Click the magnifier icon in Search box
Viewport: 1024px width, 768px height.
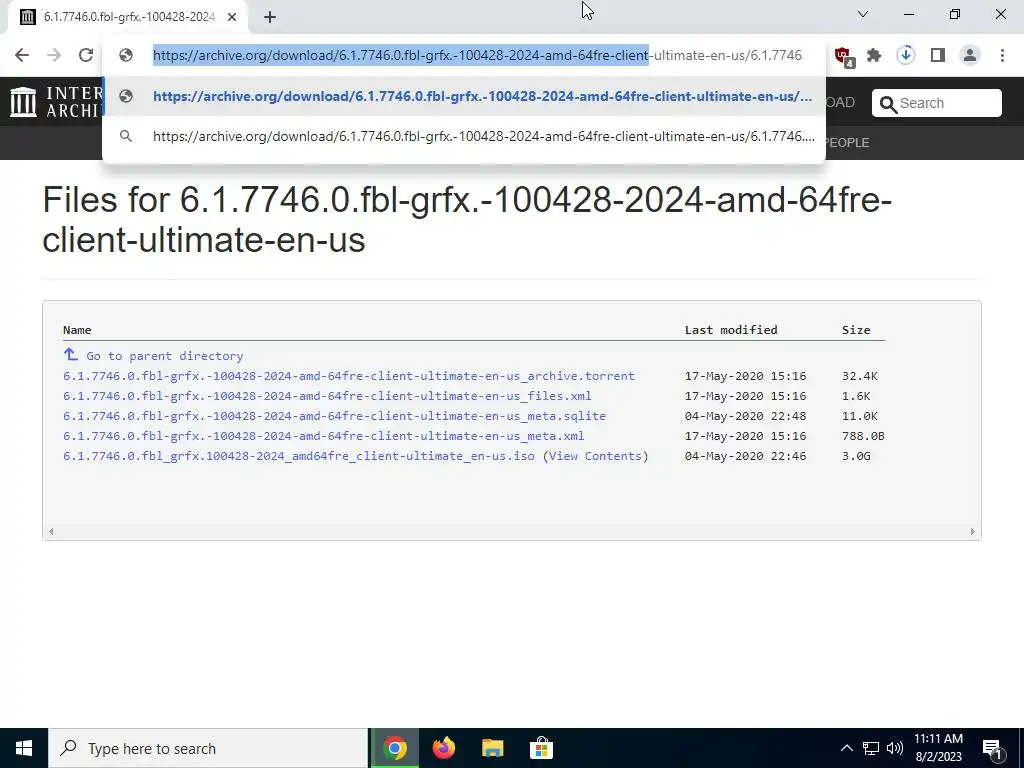(x=888, y=104)
